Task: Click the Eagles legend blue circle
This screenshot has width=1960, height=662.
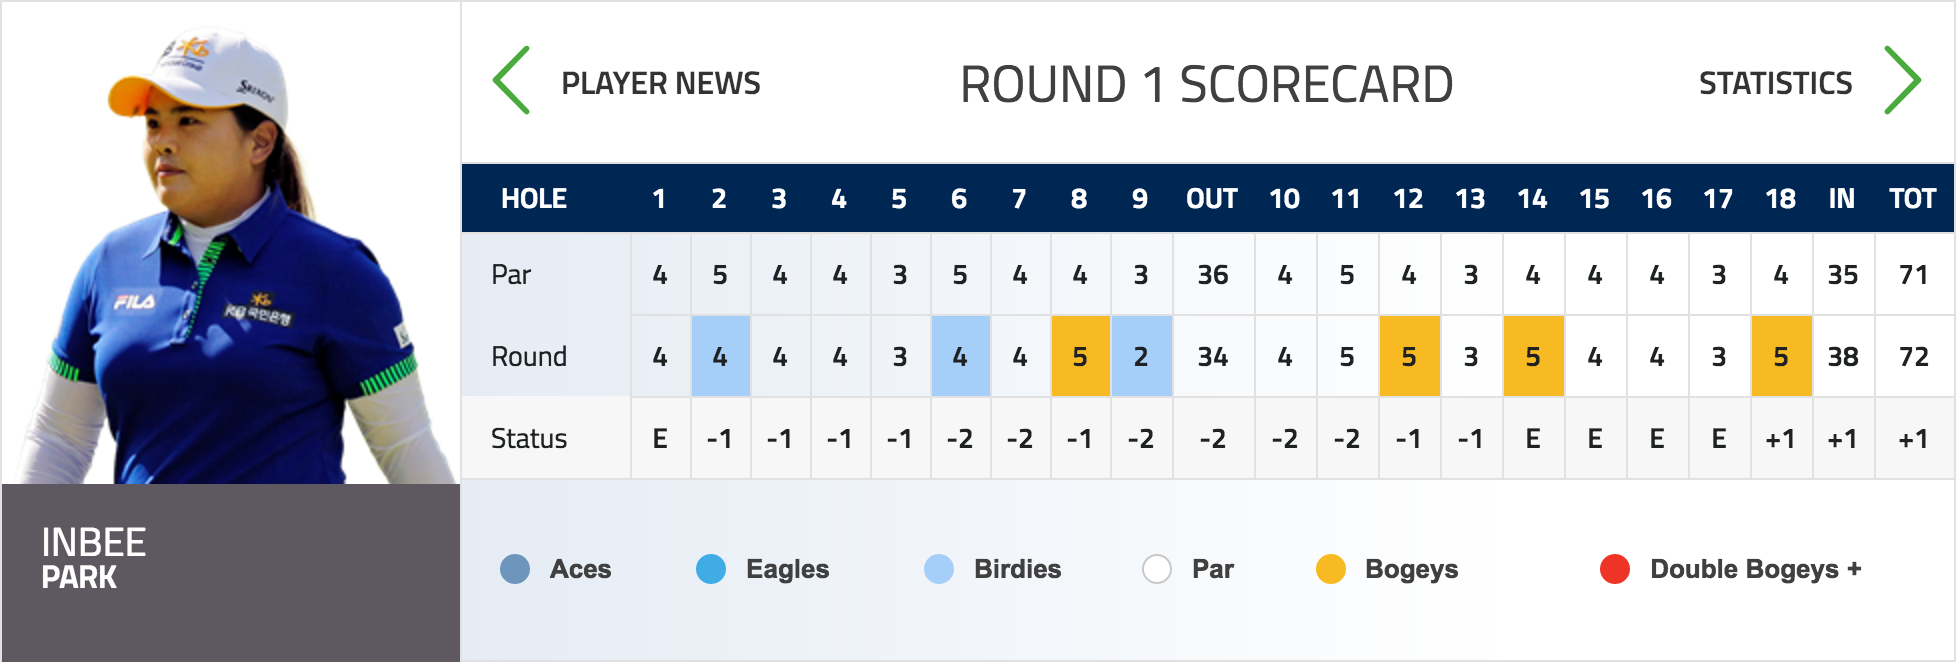Action: [711, 569]
